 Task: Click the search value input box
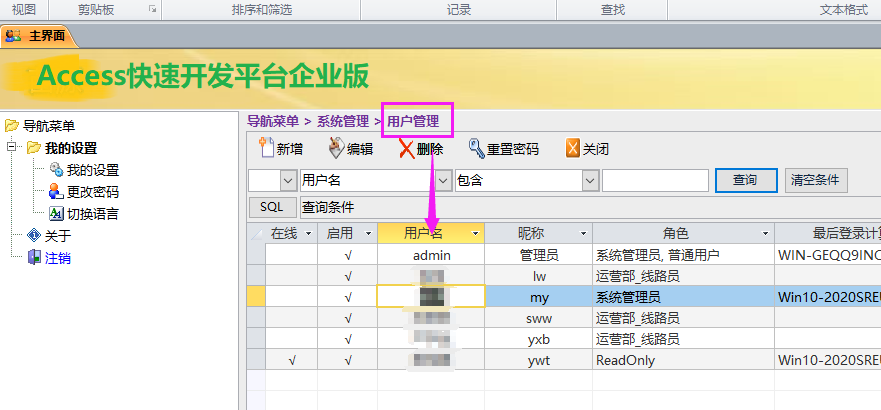tap(655, 180)
